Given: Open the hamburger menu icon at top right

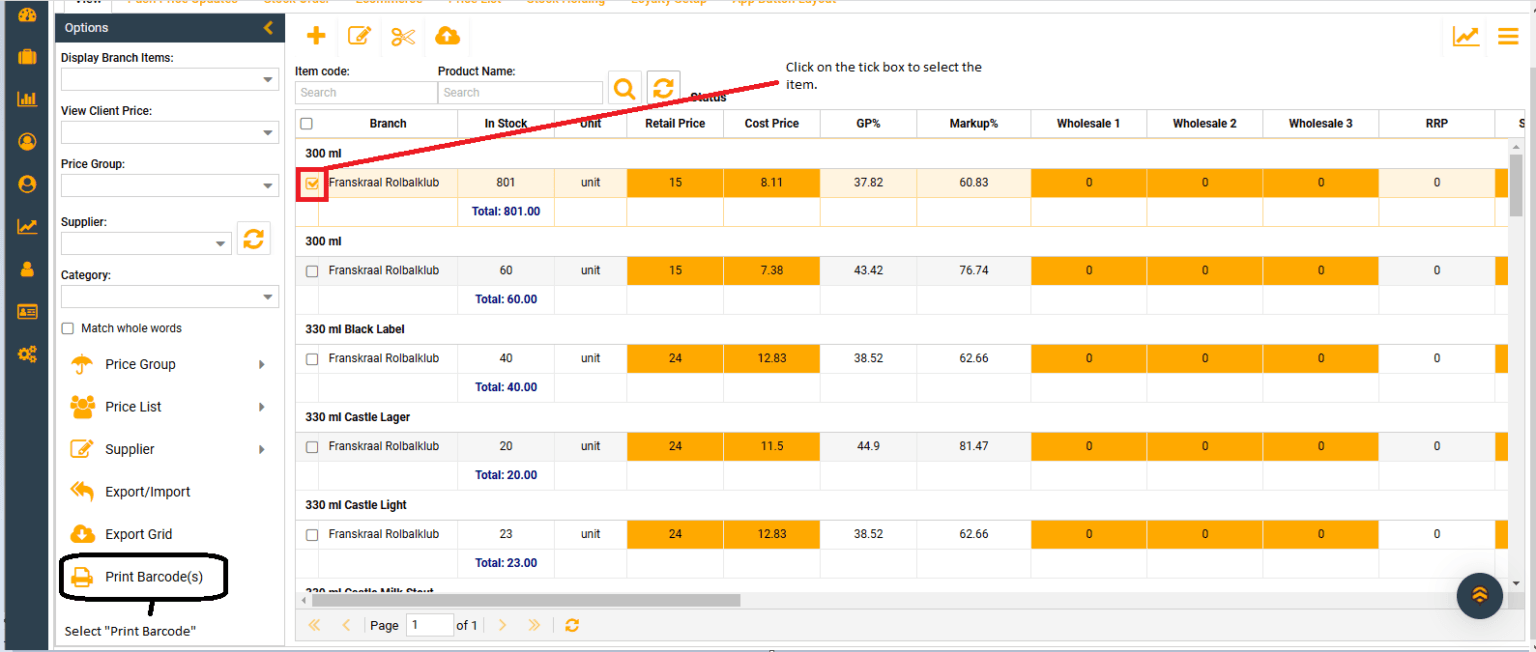Looking at the screenshot, I should [x=1508, y=37].
